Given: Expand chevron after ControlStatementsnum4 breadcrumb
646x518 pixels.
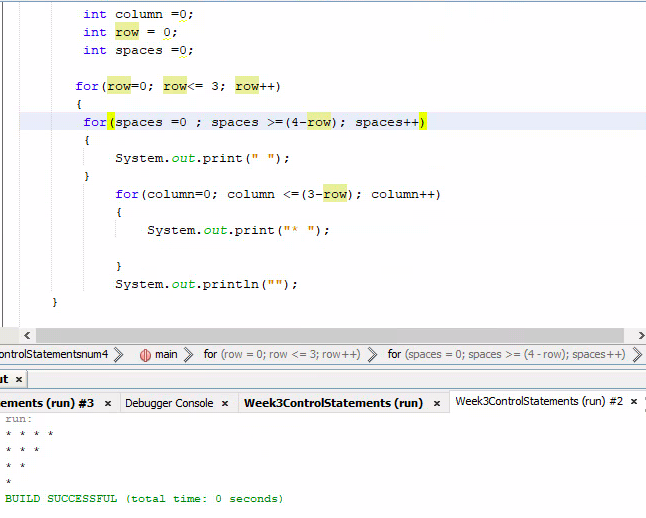Looking at the screenshot, I should point(118,354).
